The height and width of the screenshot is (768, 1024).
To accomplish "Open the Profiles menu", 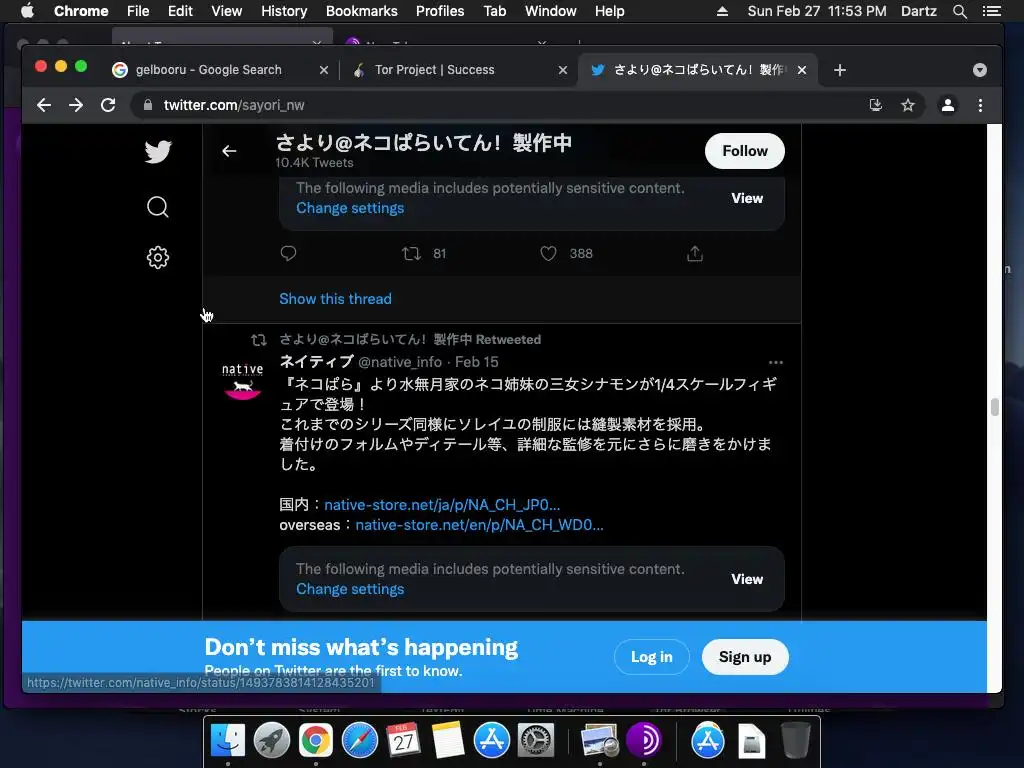I will tap(440, 11).
